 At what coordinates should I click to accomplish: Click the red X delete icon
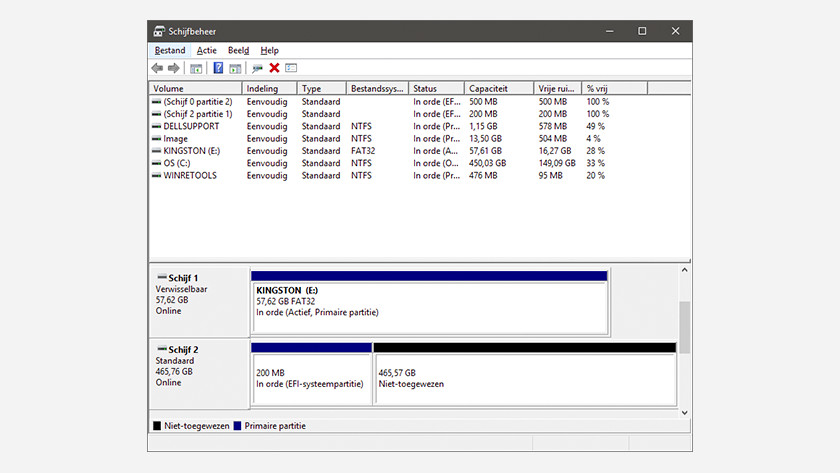(274, 67)
